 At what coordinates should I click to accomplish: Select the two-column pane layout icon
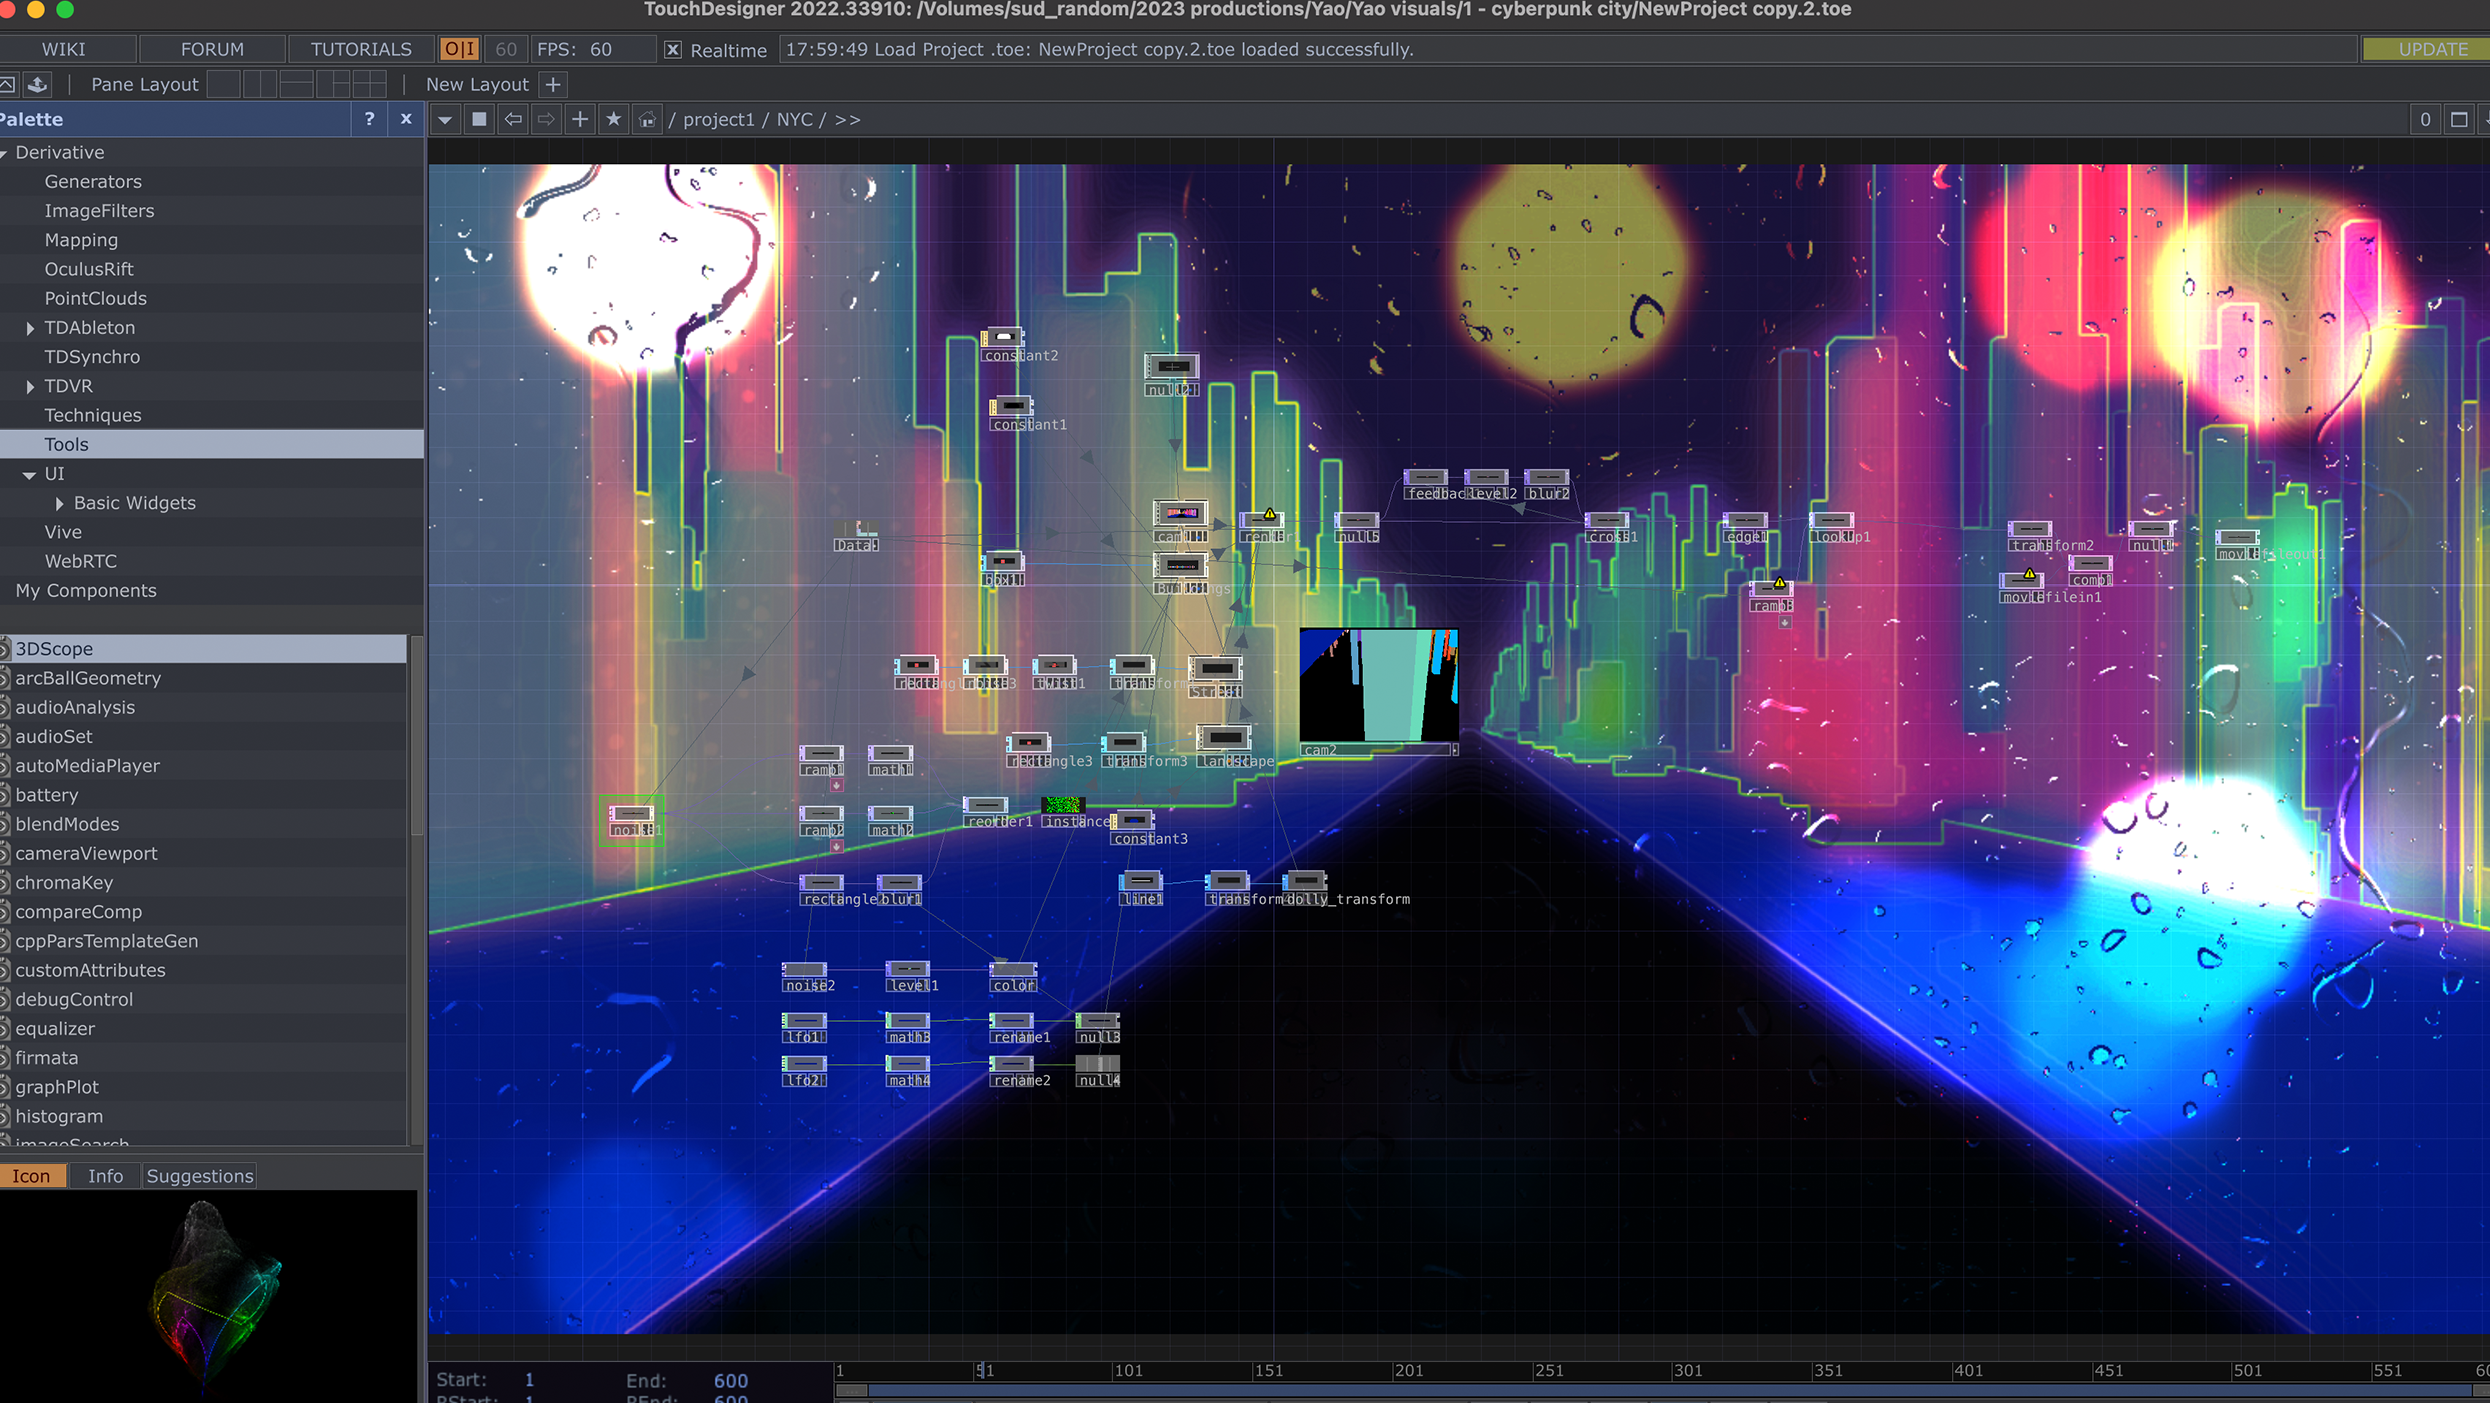259,85
